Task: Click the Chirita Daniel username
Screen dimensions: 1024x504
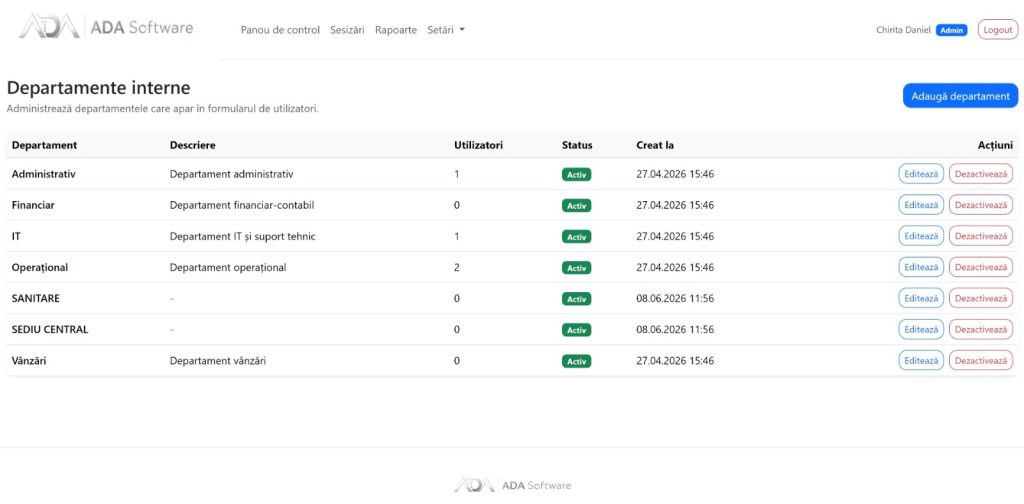Action: pos(903,30)
